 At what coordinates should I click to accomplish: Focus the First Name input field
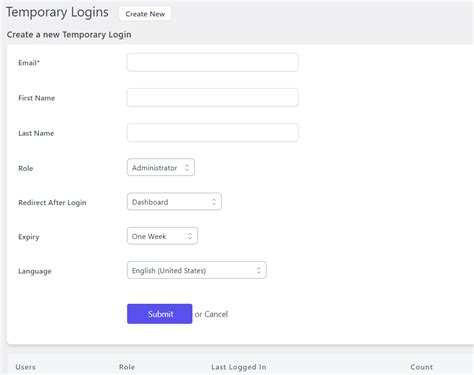pos(213,97)
